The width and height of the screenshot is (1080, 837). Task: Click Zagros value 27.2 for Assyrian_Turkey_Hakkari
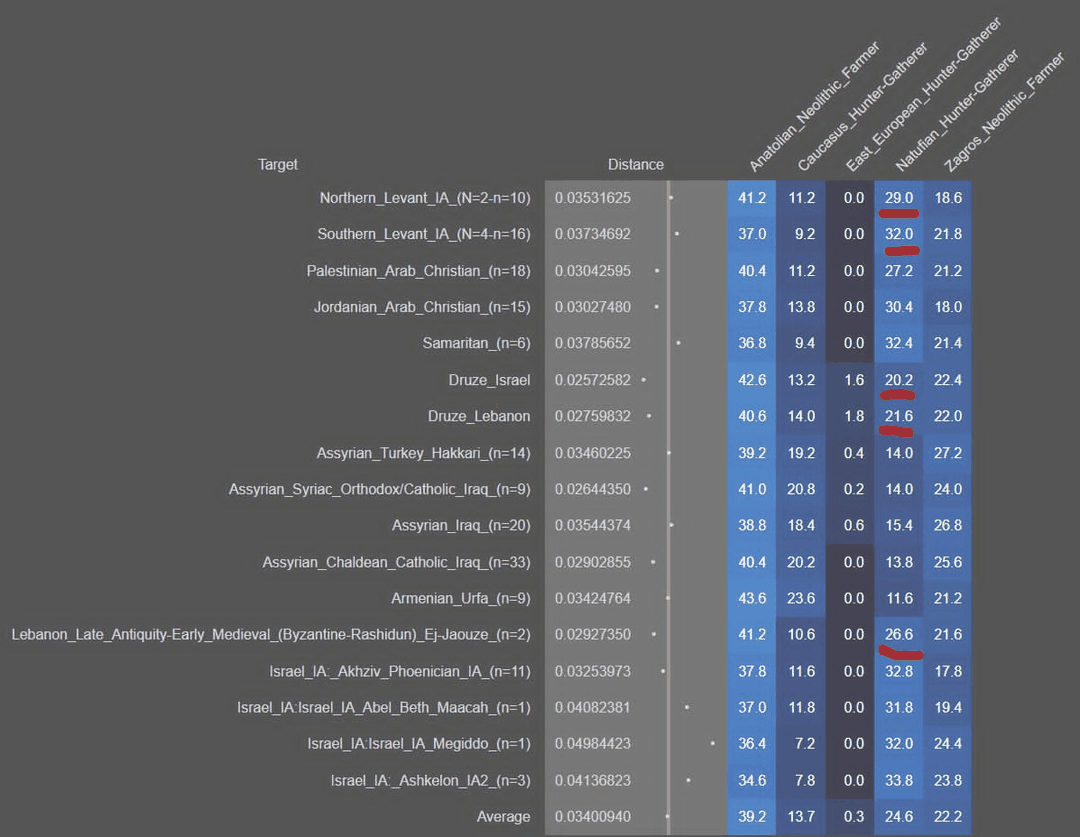(948, 453)
